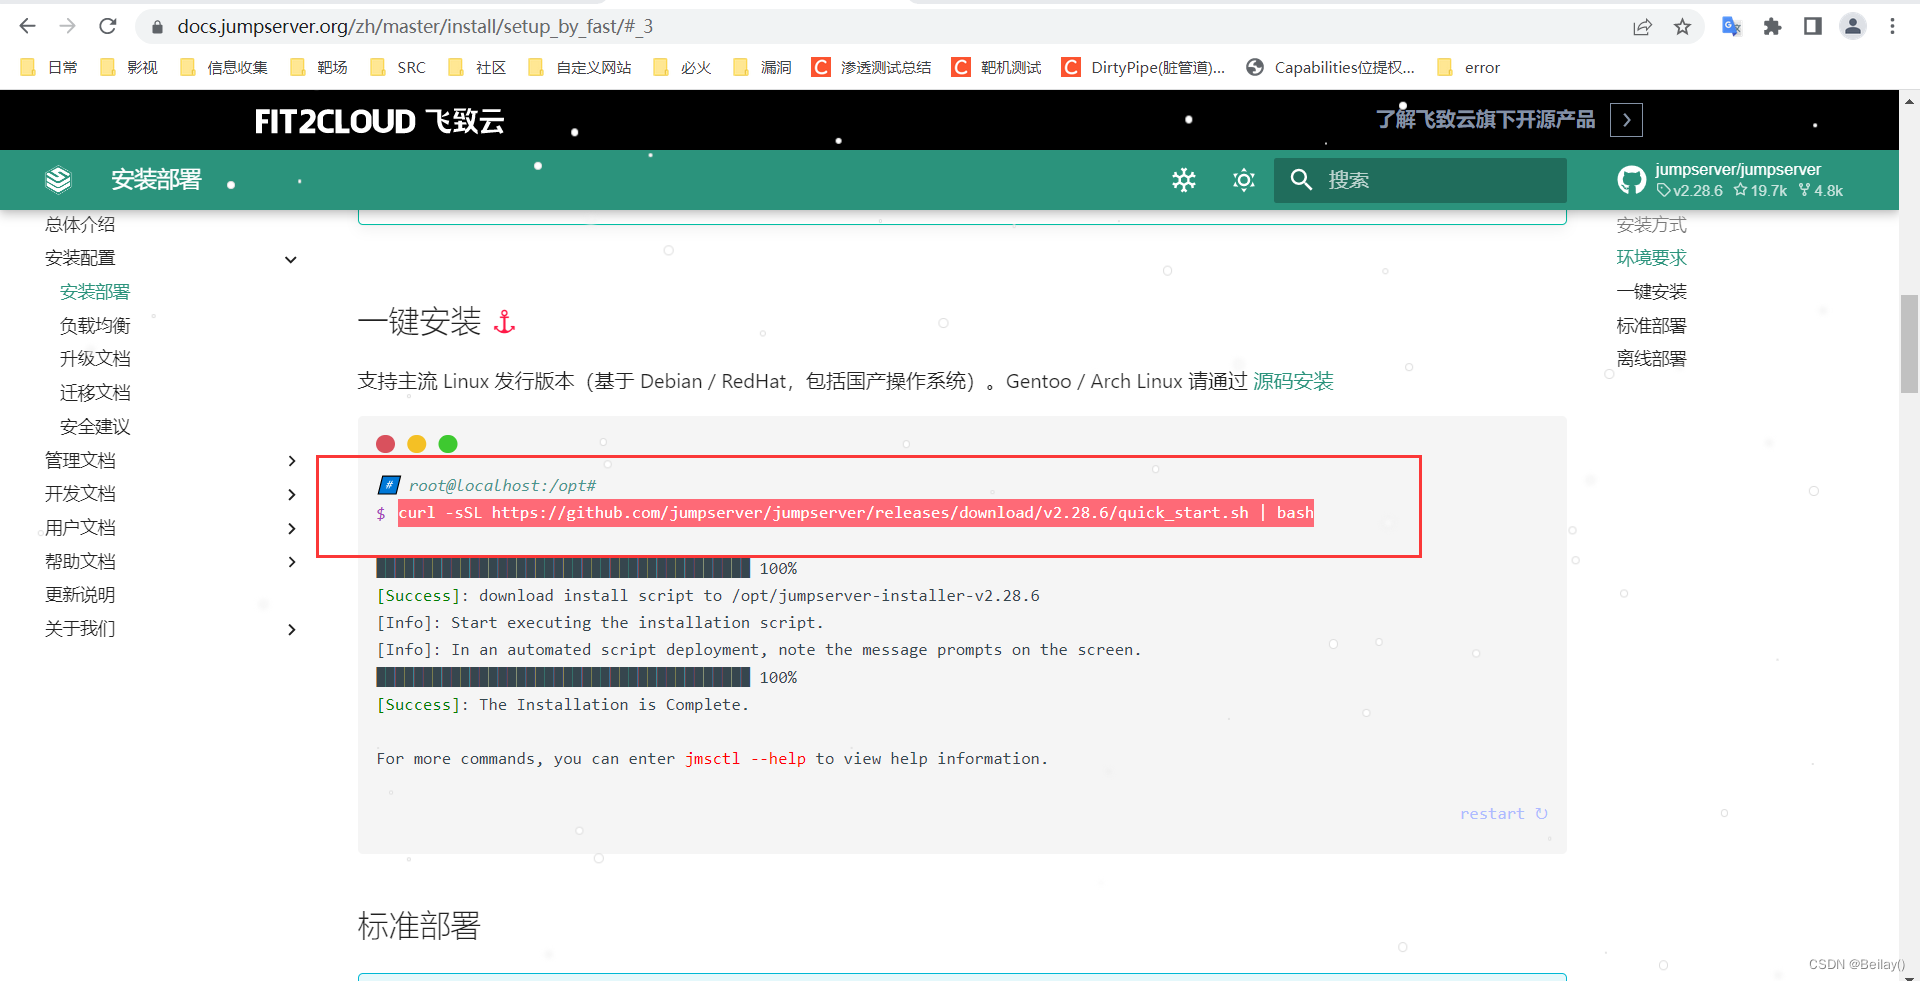Image resolution: width=1920 pixels, height=981 pixels.
Task: Click the FIT2CLOUD 飞致云 logo
Action: pos(379,121)
